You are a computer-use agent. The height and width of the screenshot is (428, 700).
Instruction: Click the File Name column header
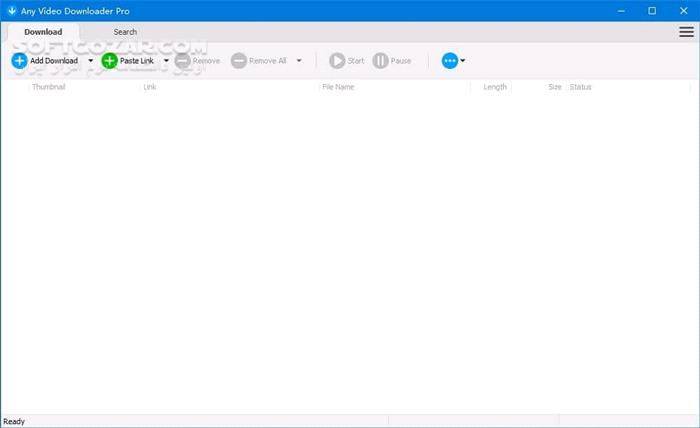[338, 87]
